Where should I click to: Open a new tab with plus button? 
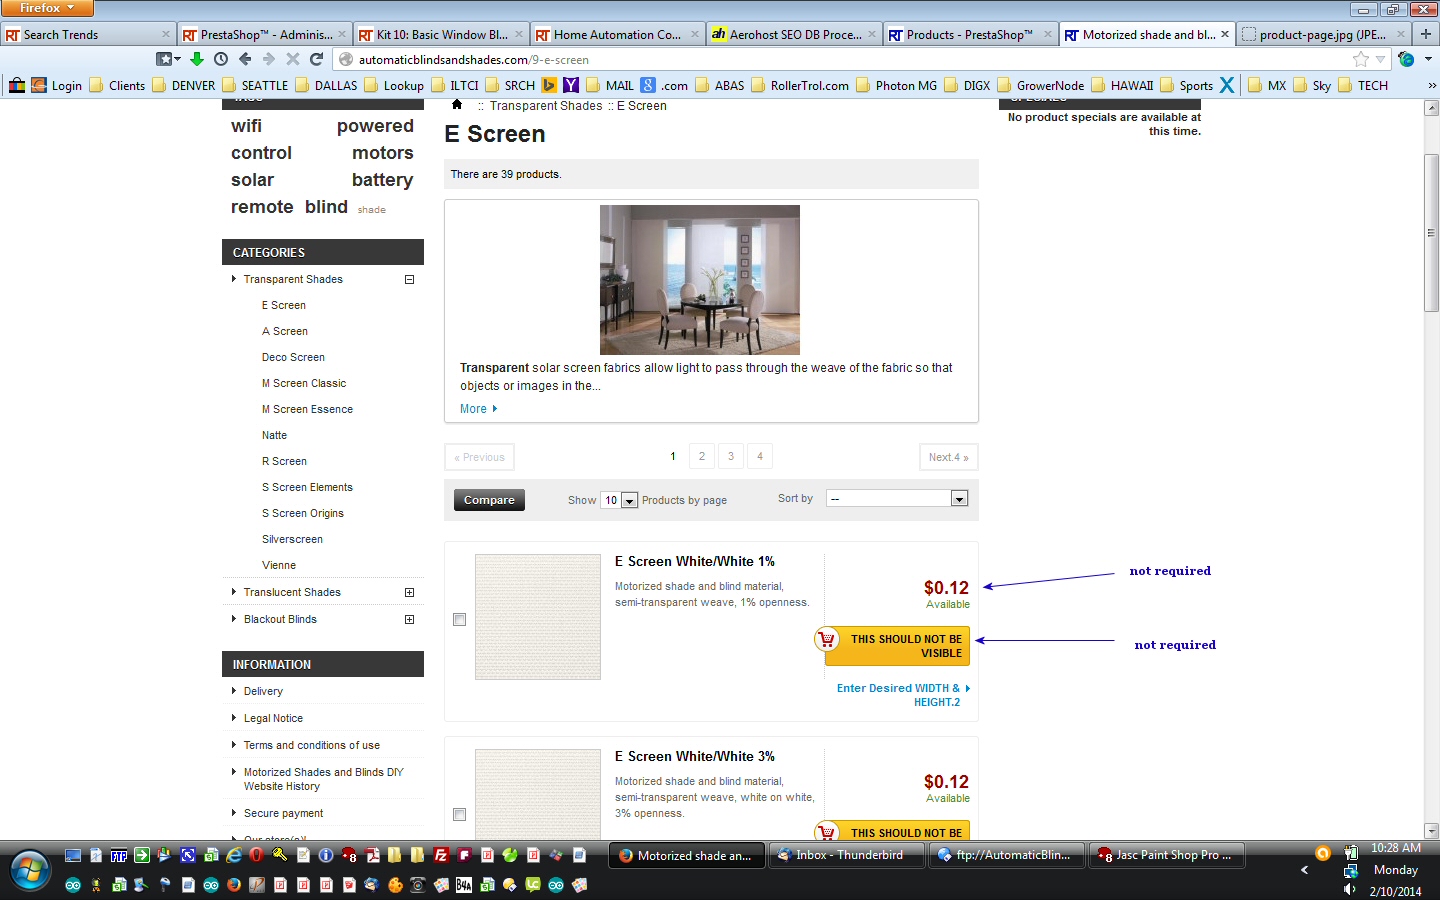coord(1426,34)
